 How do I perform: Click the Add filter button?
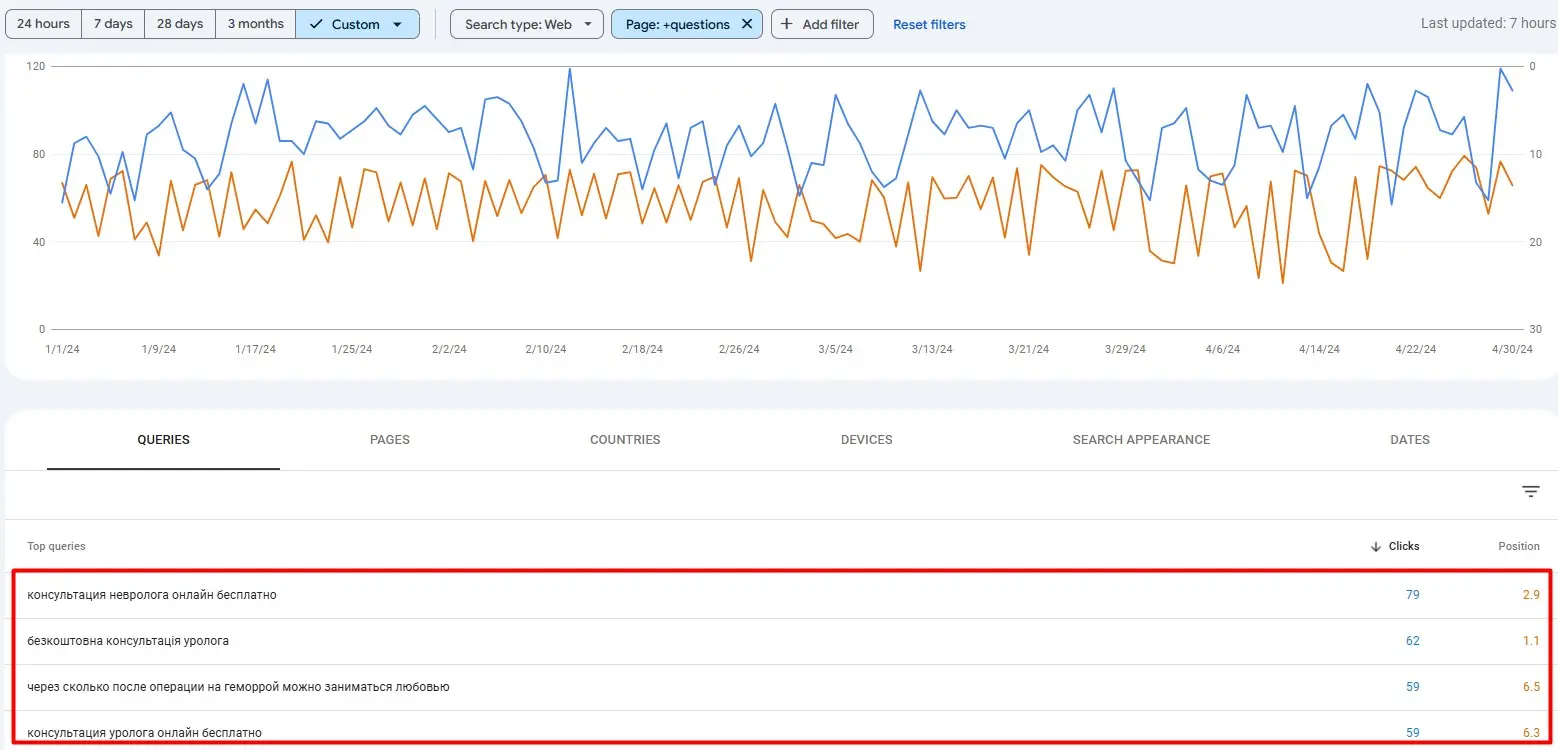point(822,24)
